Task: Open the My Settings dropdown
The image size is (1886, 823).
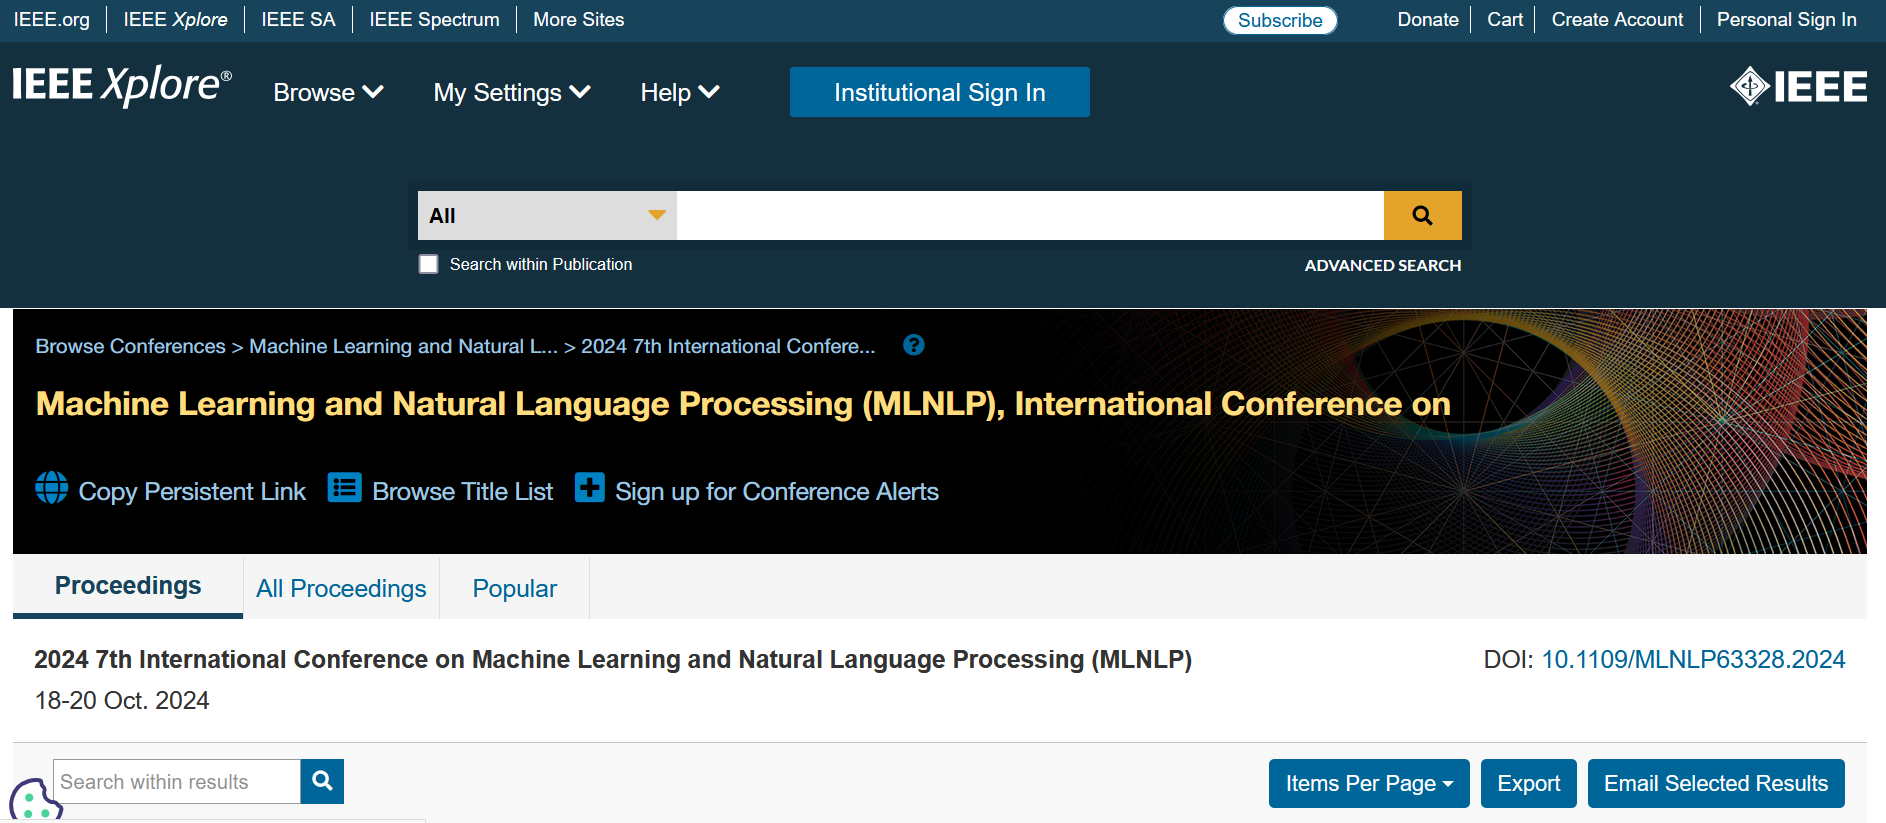Action: point(511,93)
